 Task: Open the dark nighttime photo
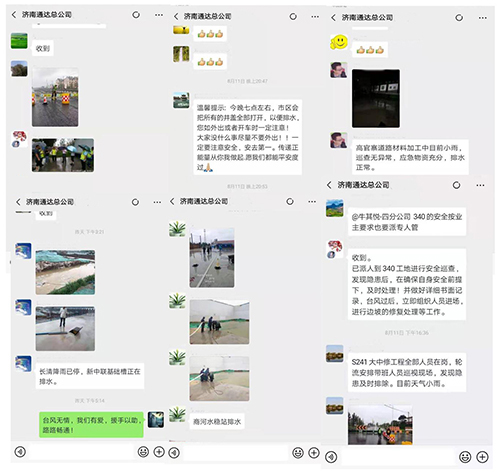[x=376, y=98]
